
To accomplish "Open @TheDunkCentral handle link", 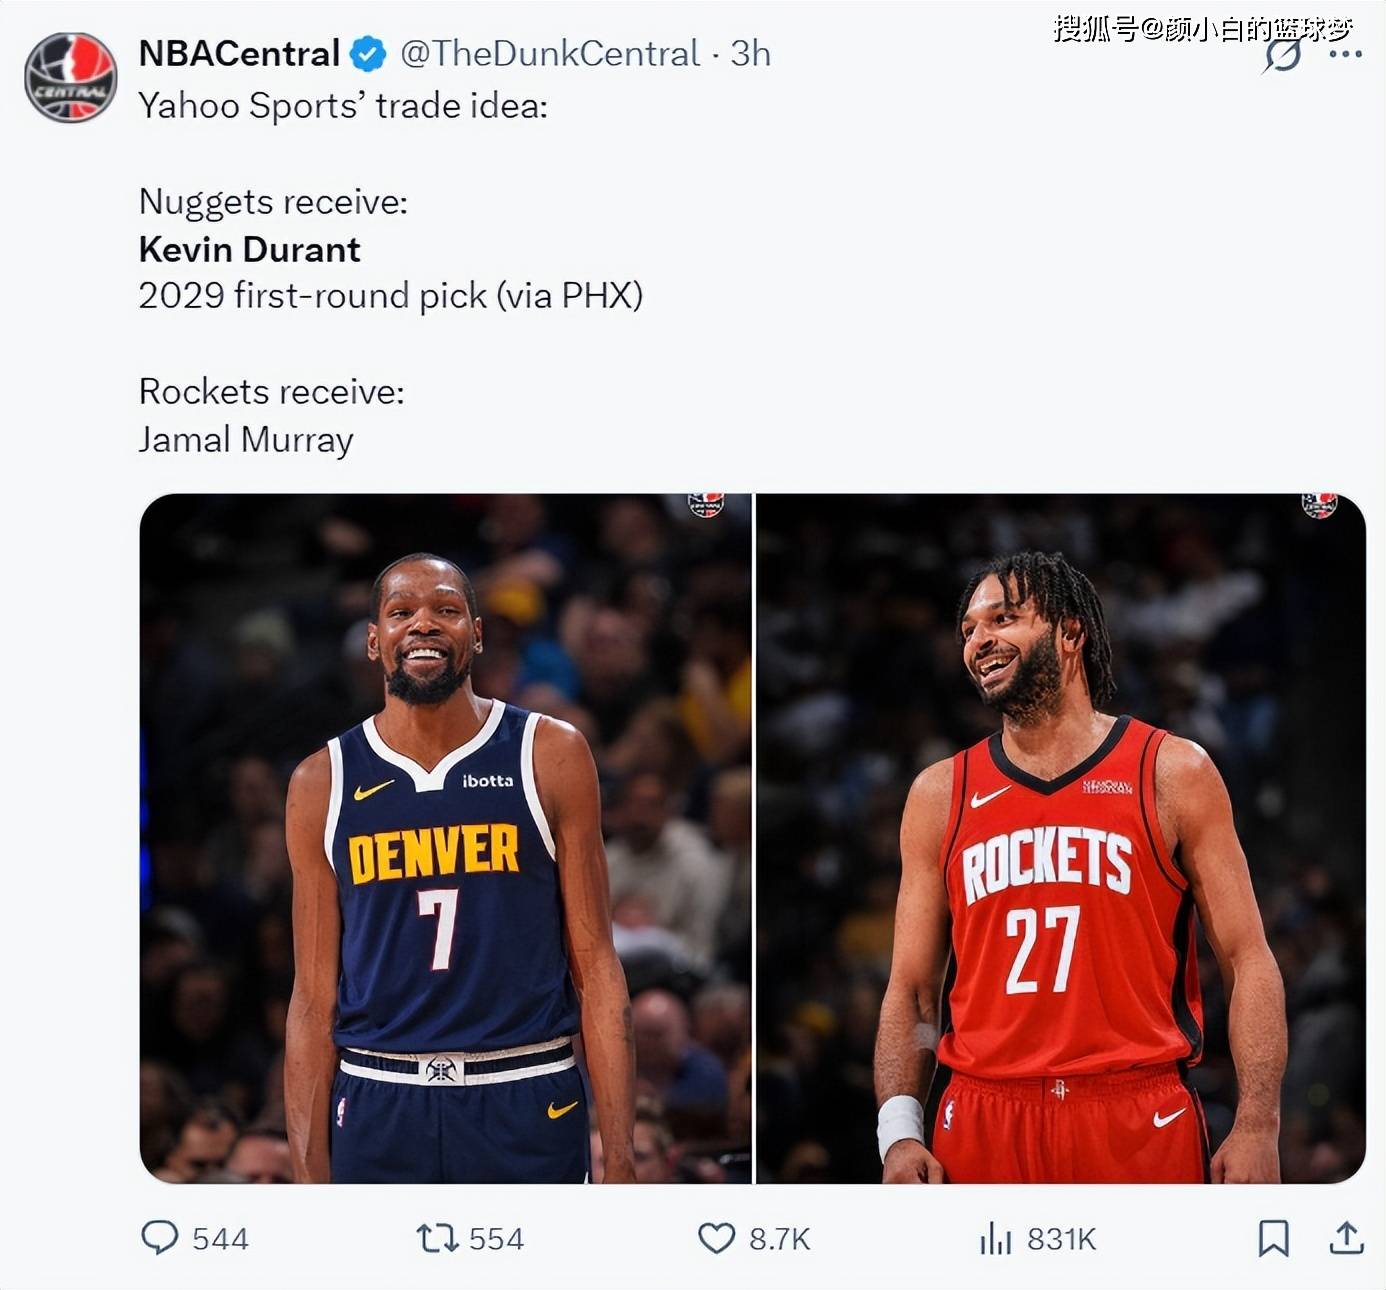I will (550, 53).
